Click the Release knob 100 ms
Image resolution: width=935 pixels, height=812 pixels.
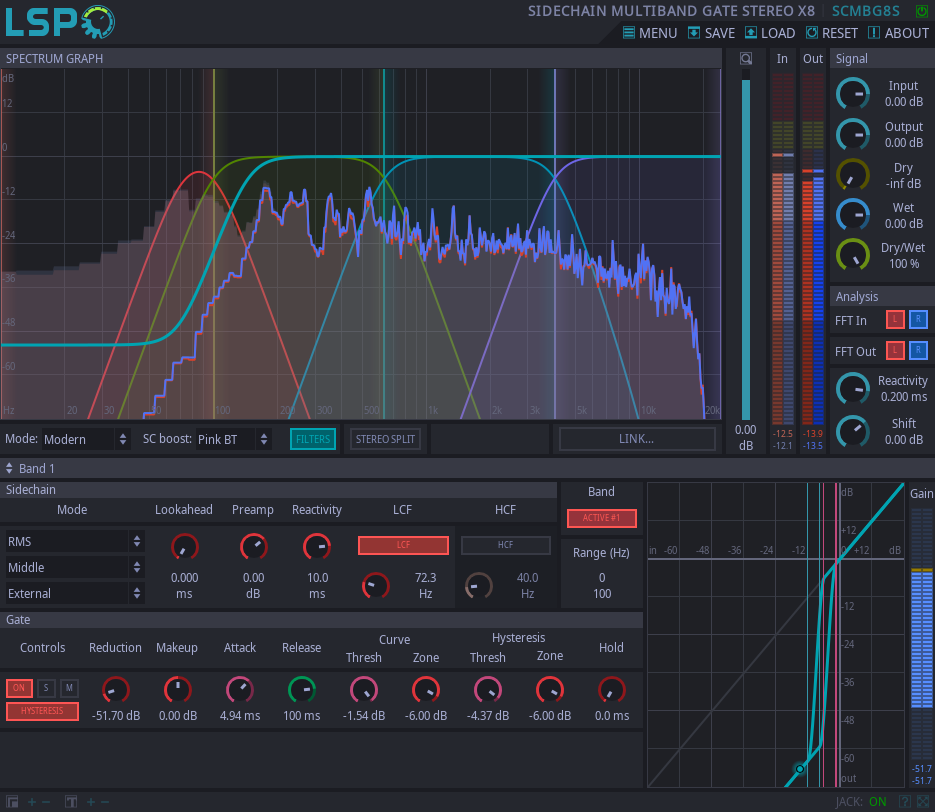pos(302,690)
